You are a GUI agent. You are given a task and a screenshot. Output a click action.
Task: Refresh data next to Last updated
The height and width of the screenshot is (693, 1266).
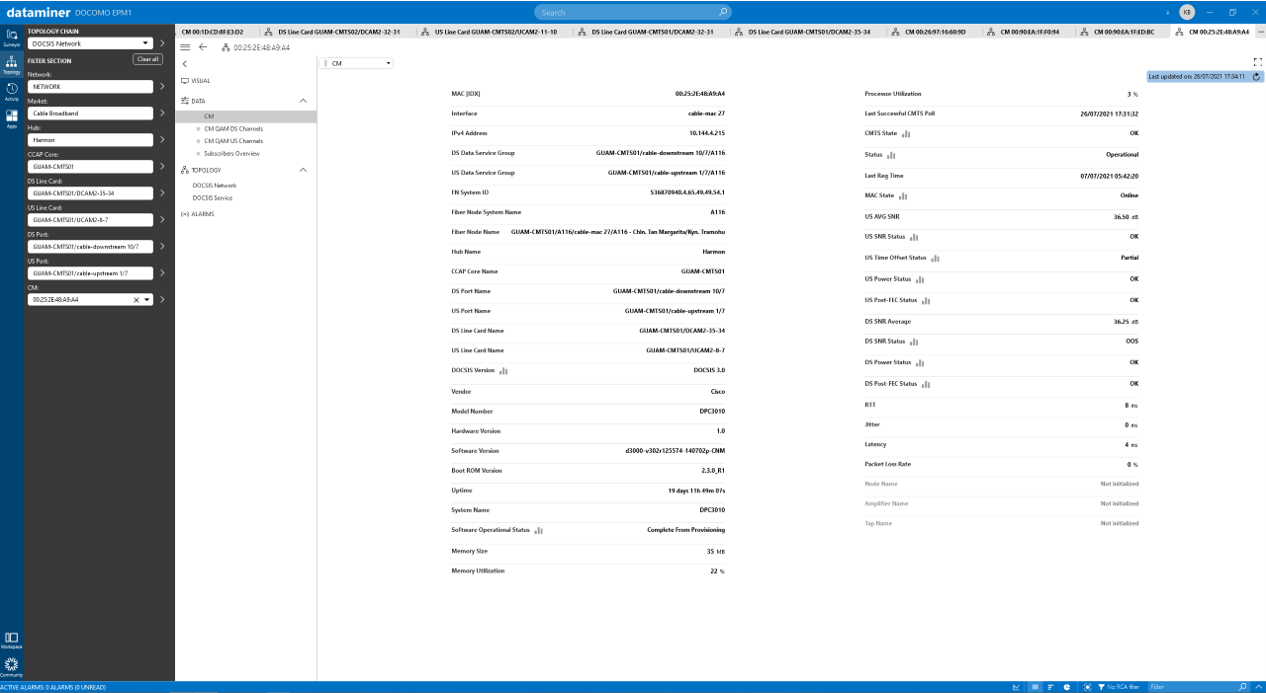point(1257,76)
